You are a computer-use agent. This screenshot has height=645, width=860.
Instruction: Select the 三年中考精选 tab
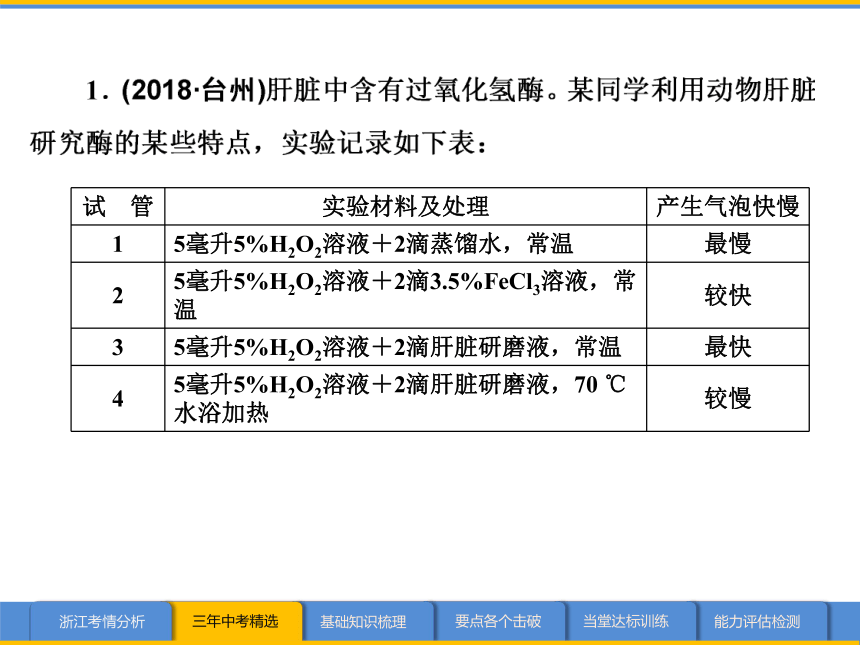coord(236,621)
